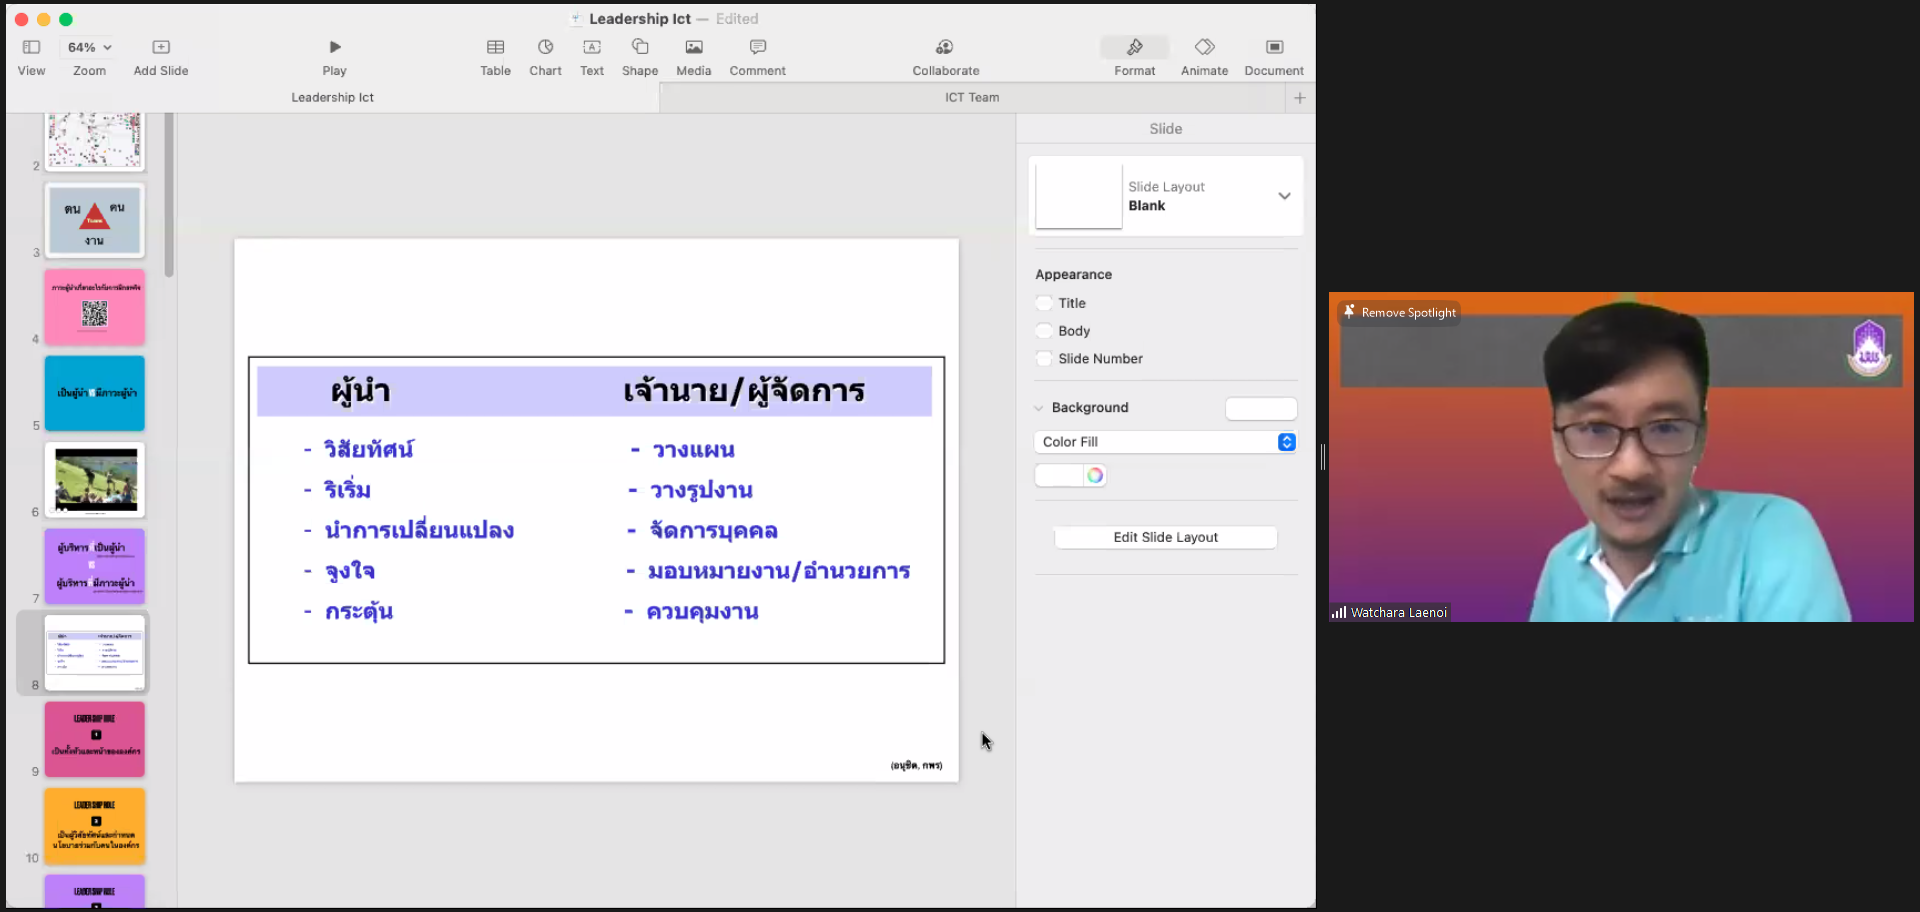Select slide 6 photo thumbnail

coord(94,480)
